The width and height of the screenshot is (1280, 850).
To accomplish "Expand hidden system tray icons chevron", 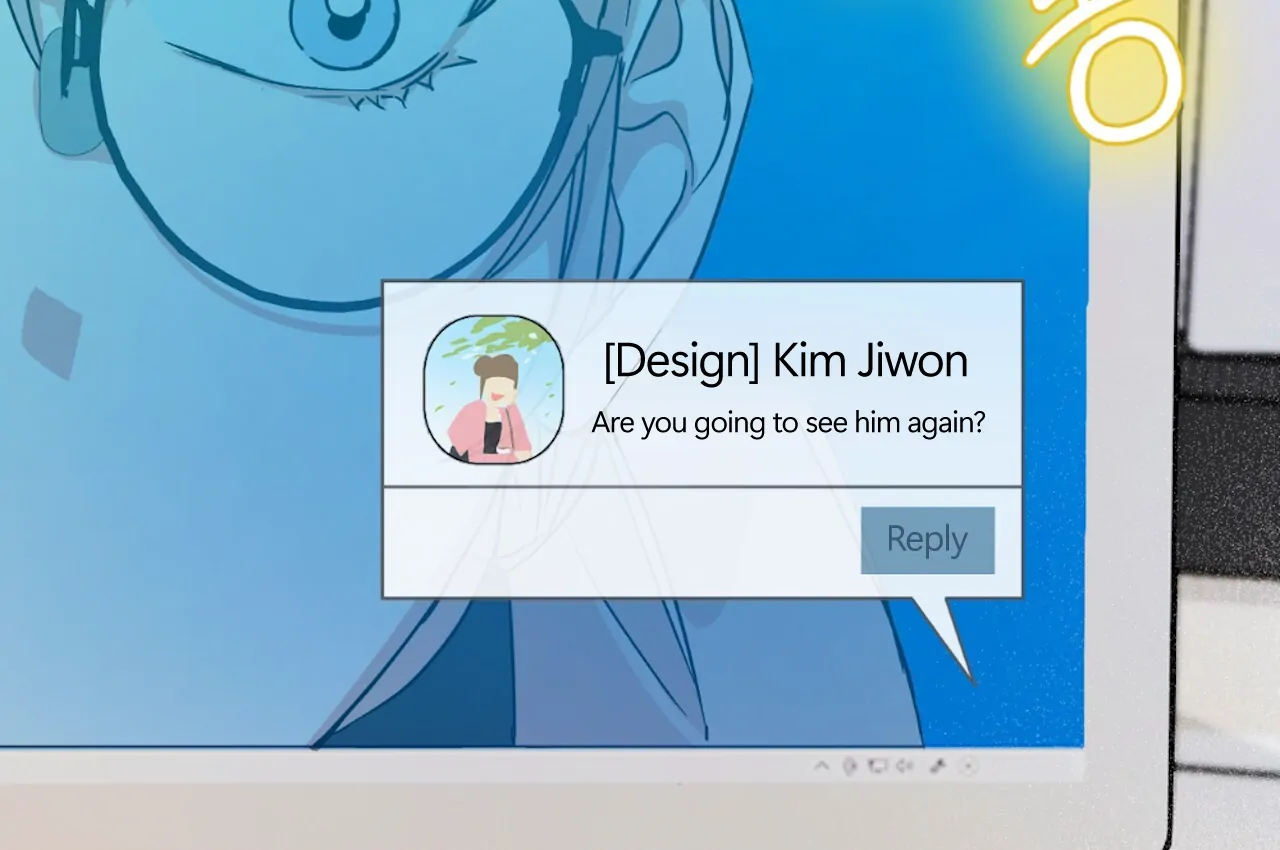I will pyautogui.click(x=821, y=766).
